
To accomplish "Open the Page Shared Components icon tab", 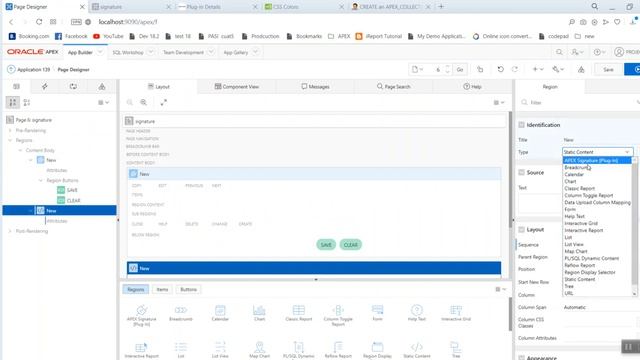I will click(x=102, y=87).
